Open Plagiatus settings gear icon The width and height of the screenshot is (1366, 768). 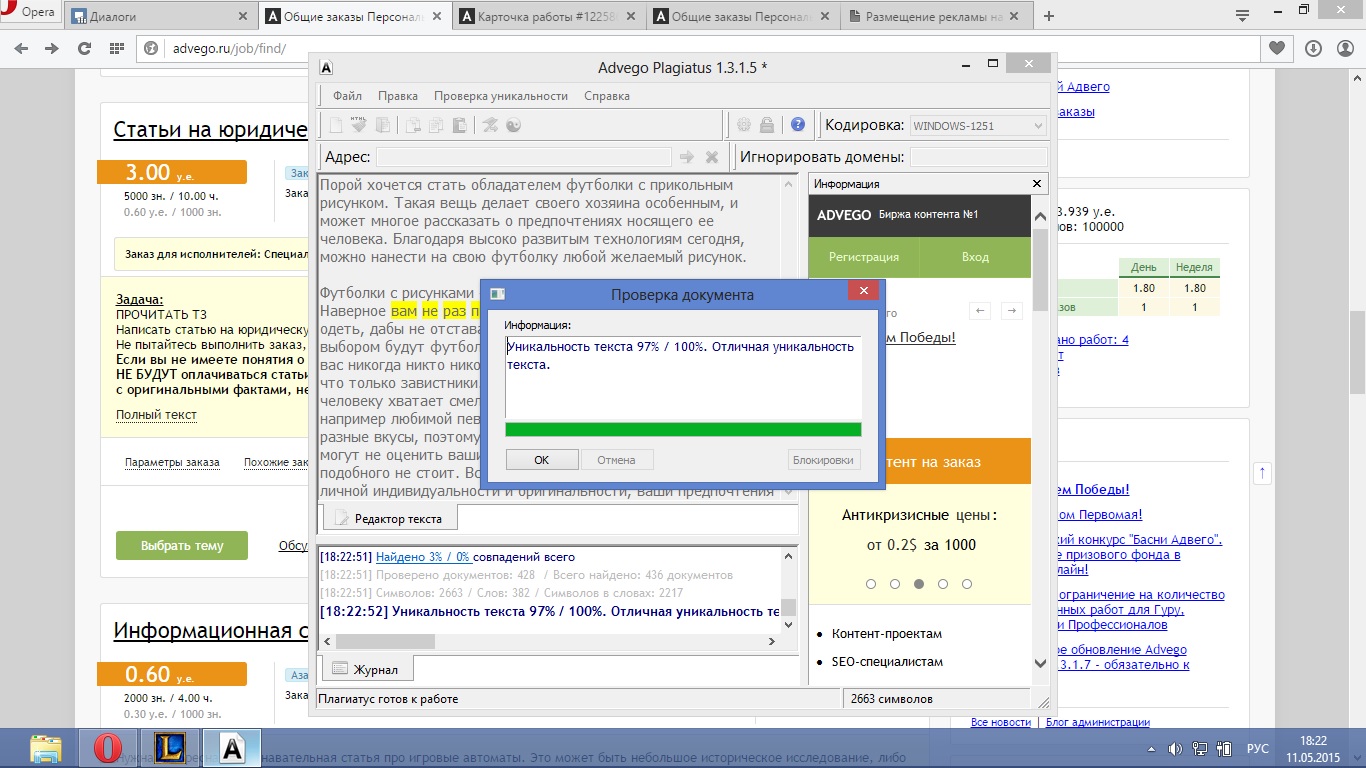pyautogui.click(x=744, y=125)
